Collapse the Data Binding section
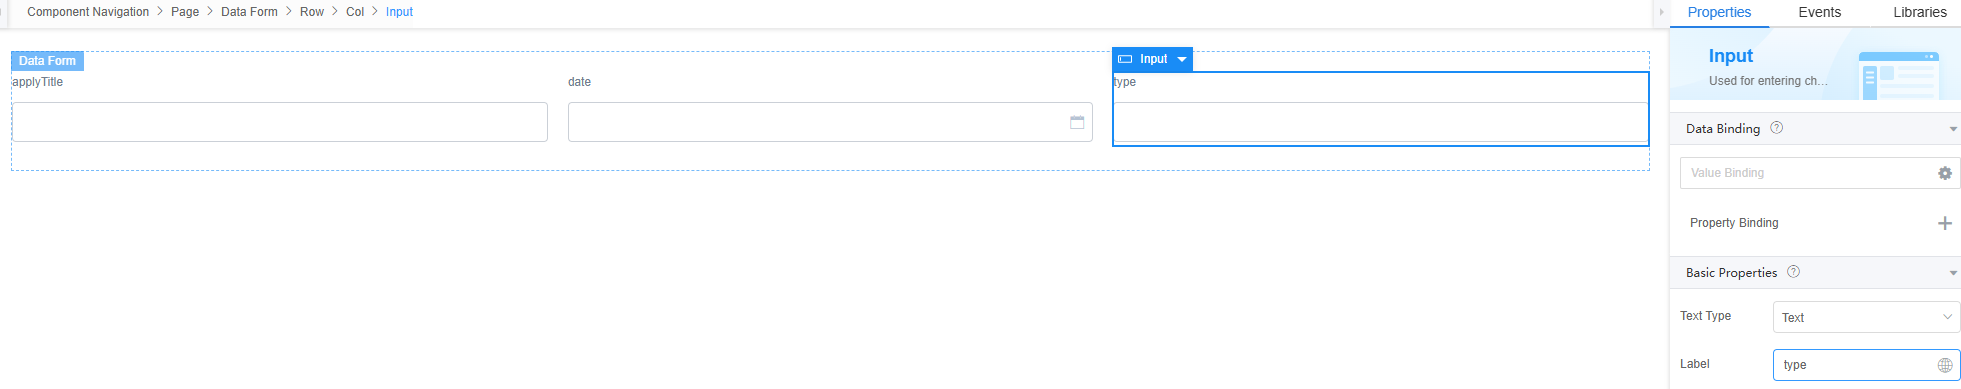Viewport: 1961px width, 389px height. (x=1952, y=129)
